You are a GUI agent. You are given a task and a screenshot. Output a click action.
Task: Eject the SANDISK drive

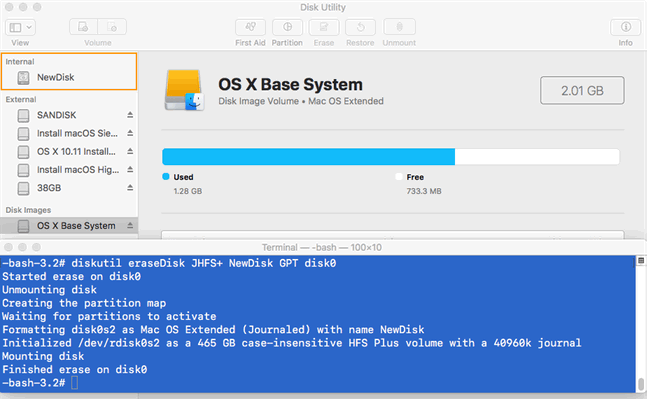click(130, 115)
